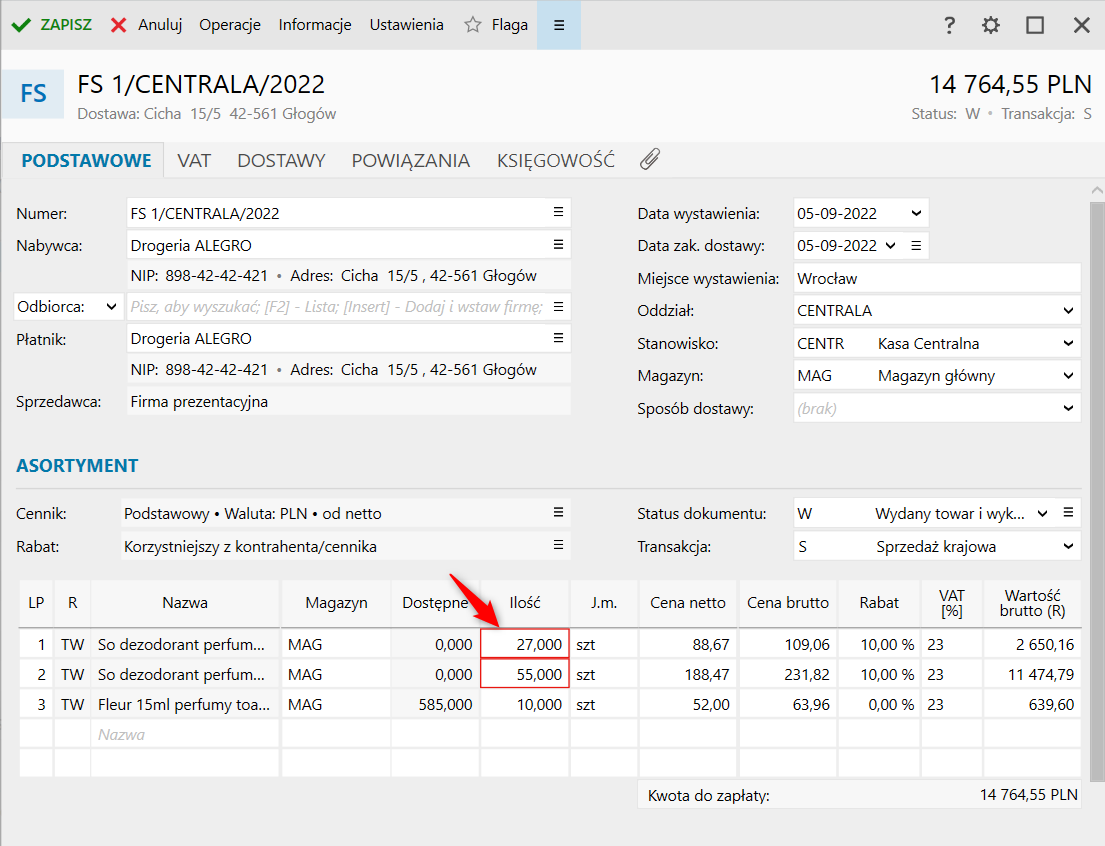
Task: Open list icon next to Numer field
Action: click(559, 212)
